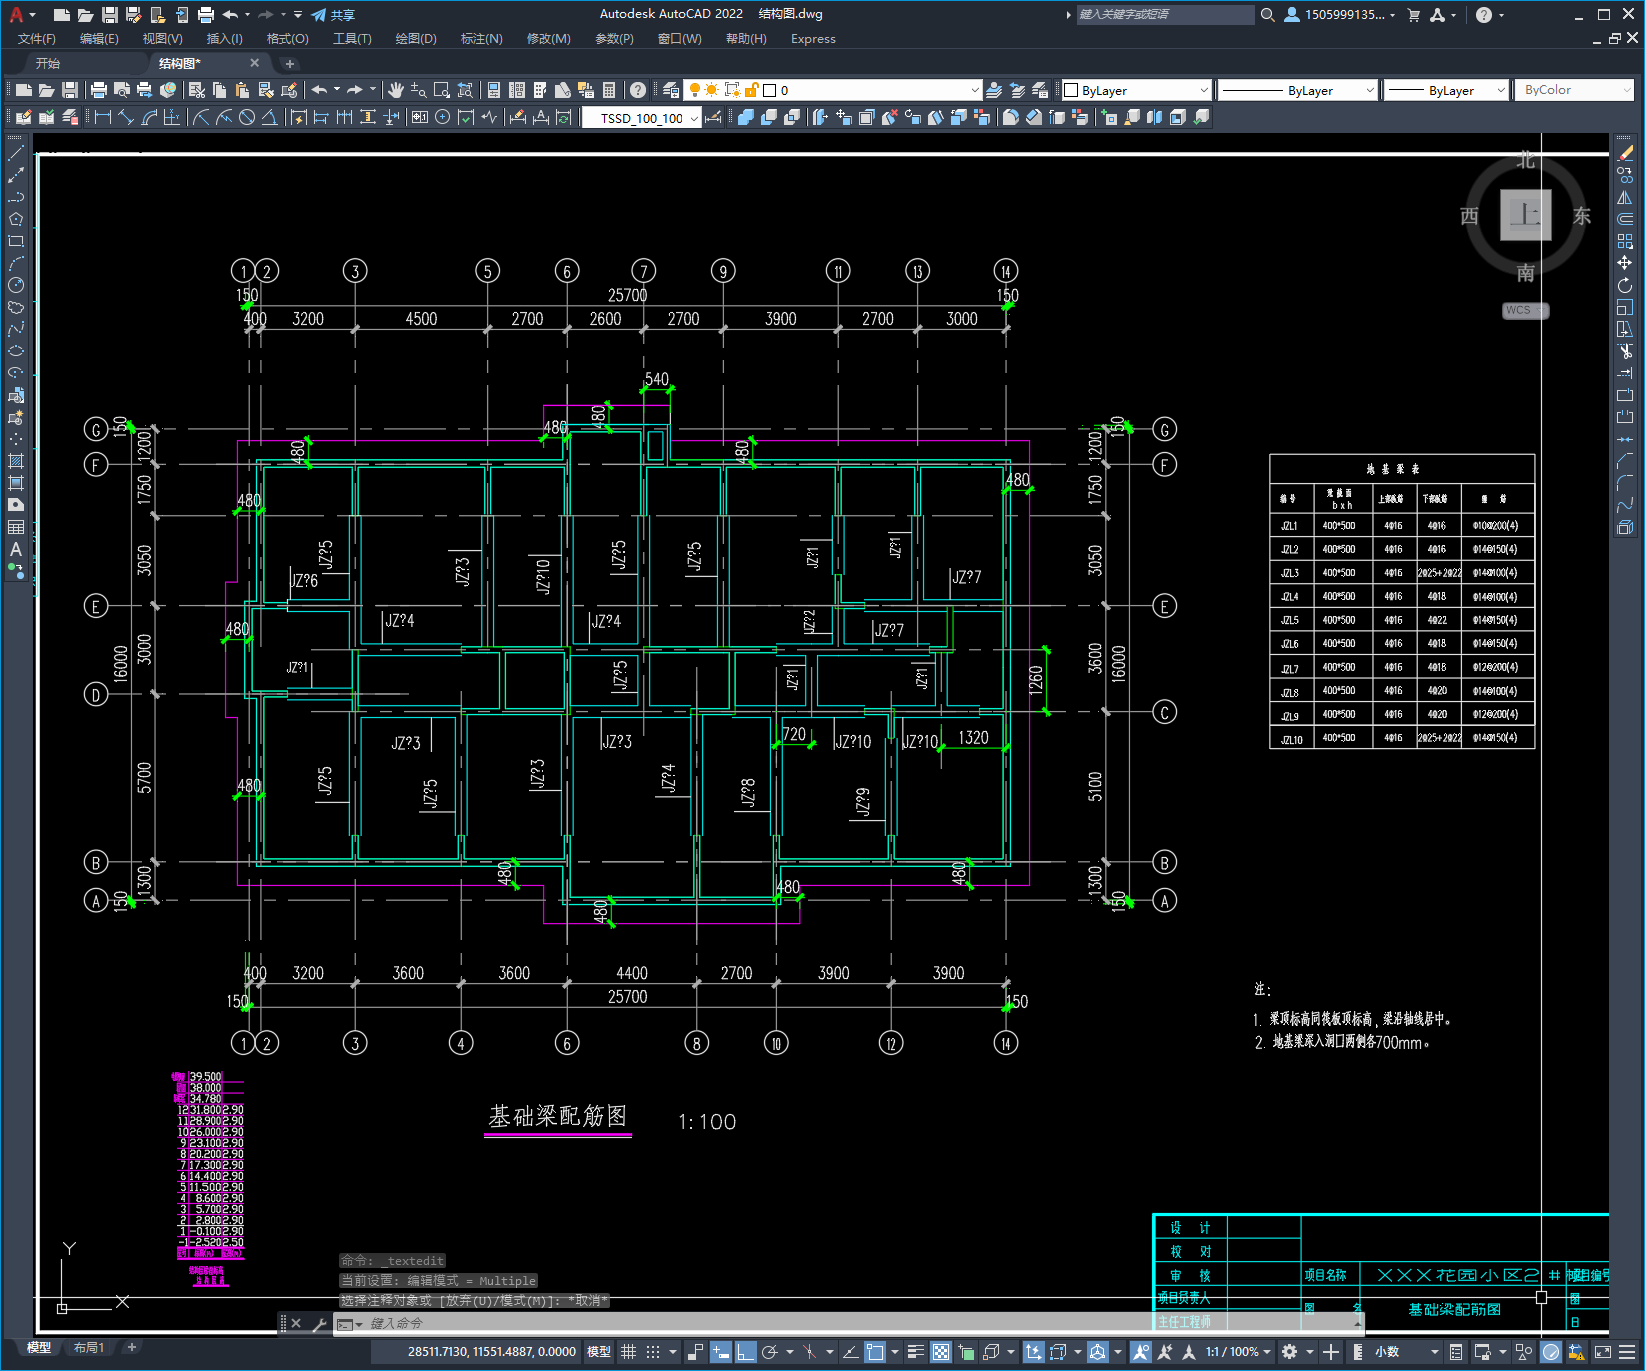Open the Express menu

pos(813,39)
